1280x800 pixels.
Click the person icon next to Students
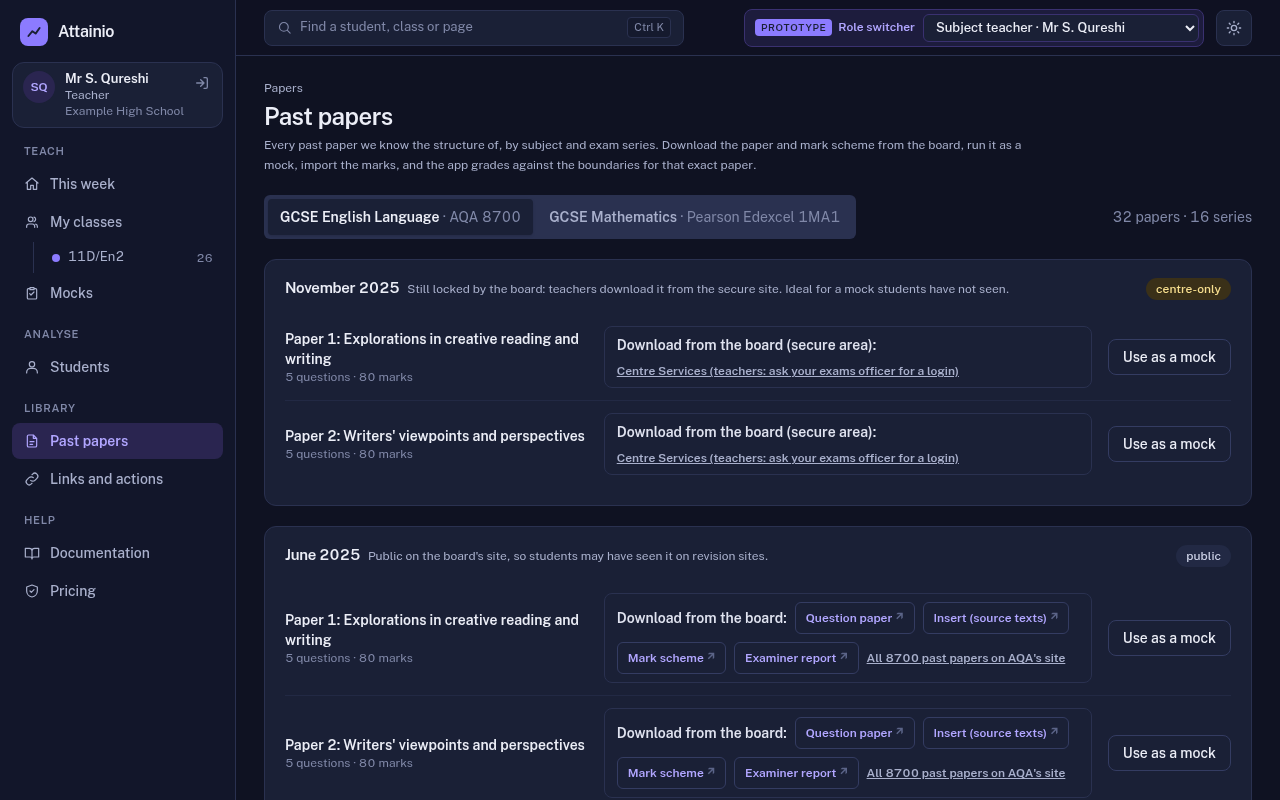pos(32,367)
